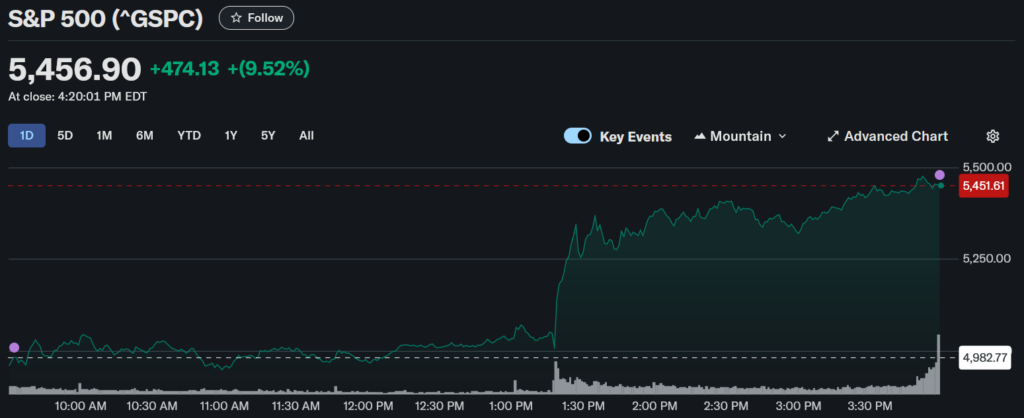The width and height of the screenshot is (1024, 418).
Task: Click the S&P 500 (^GSPC) title
Action: click(106, 18)
